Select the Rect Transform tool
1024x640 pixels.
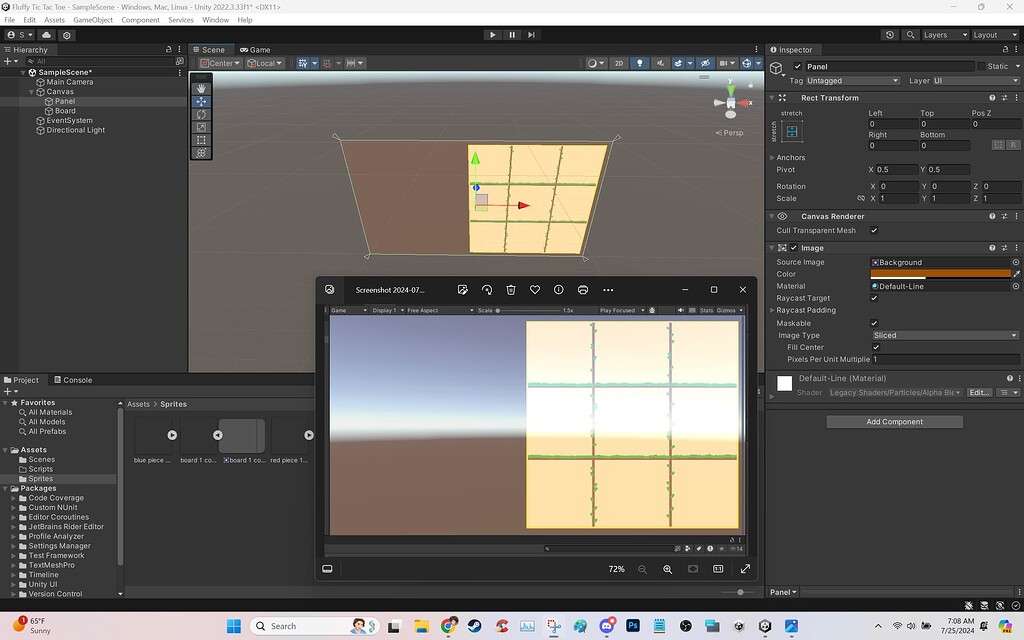[202, 140]
